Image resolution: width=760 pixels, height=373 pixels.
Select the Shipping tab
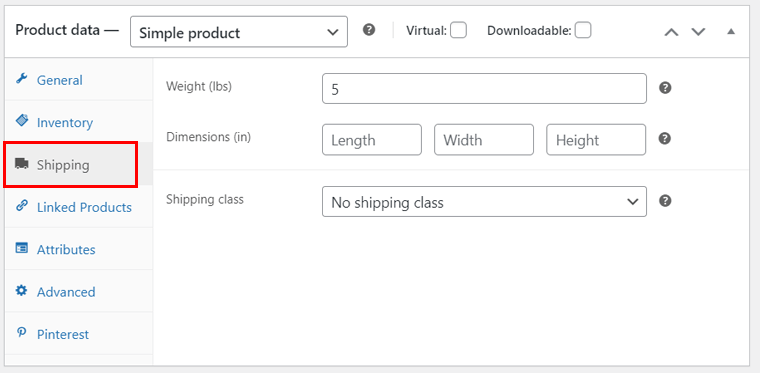pos(79,165)
